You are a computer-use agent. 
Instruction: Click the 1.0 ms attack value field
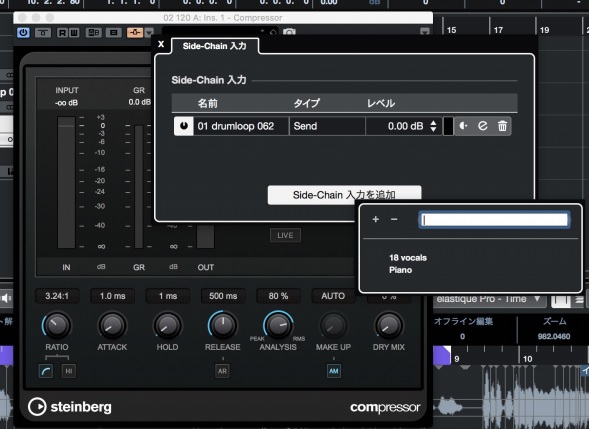coord(112,296)
